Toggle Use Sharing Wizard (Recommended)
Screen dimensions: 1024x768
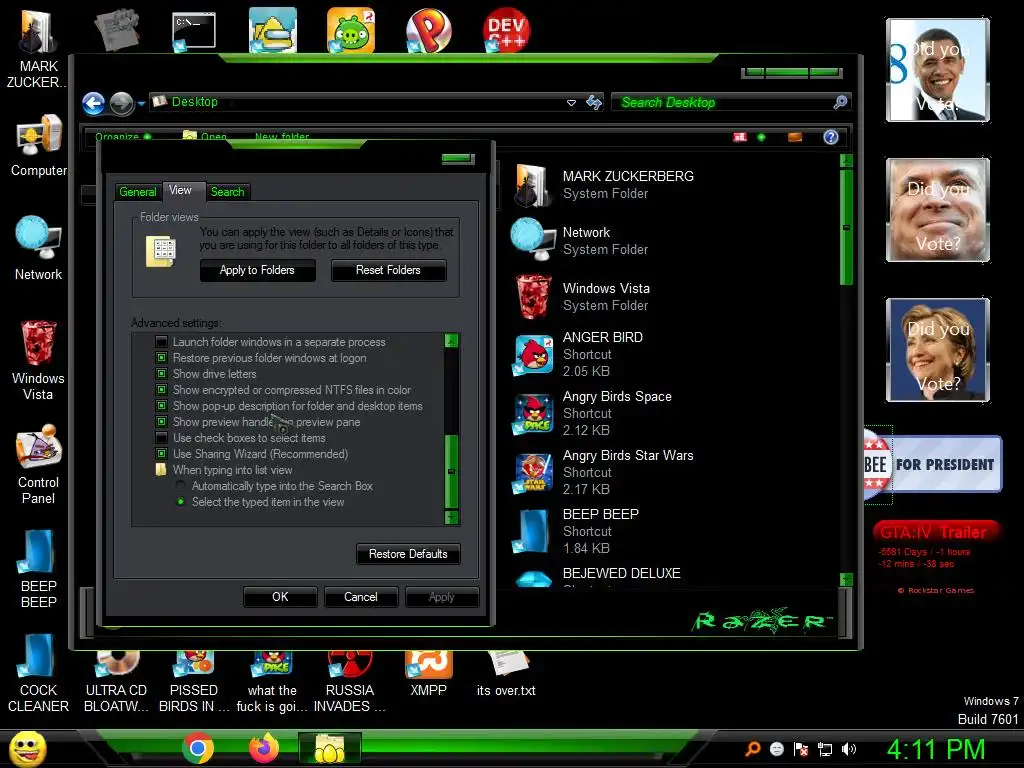click(161, 454)
